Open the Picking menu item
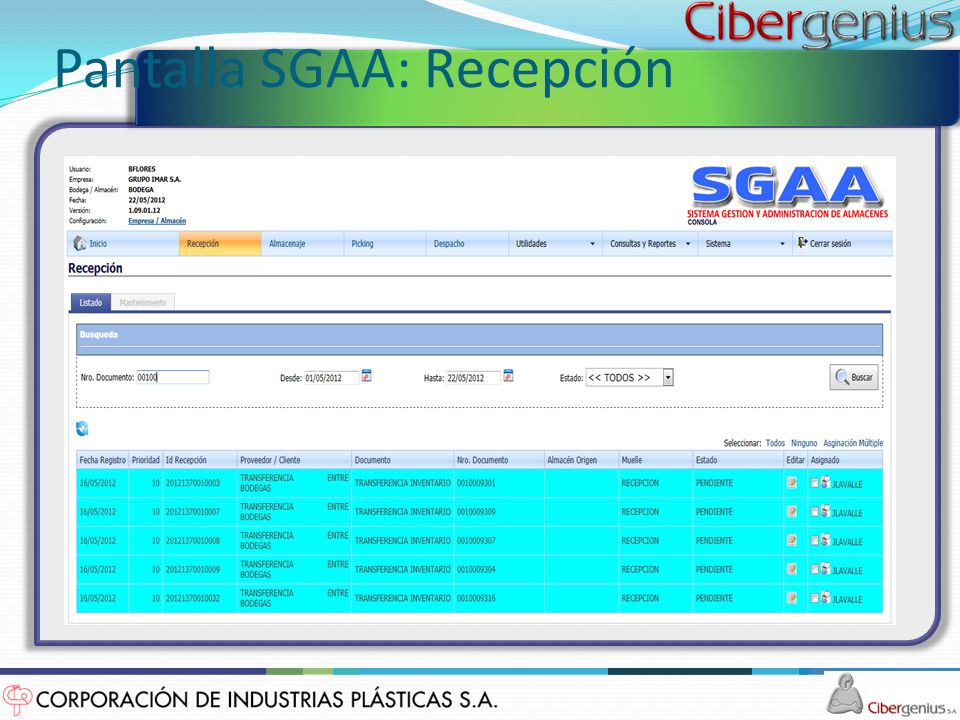This screenshot has width=960, height=720. pyautogui.click(x=384, y=244)
